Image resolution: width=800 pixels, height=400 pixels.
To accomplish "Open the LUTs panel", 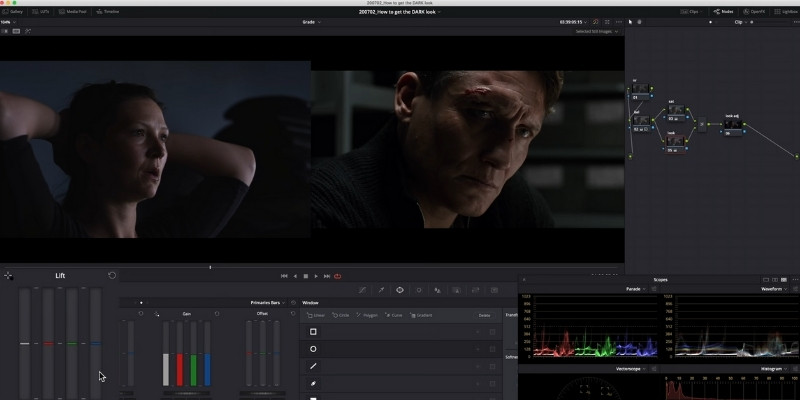I will click(x=41, y=11).
